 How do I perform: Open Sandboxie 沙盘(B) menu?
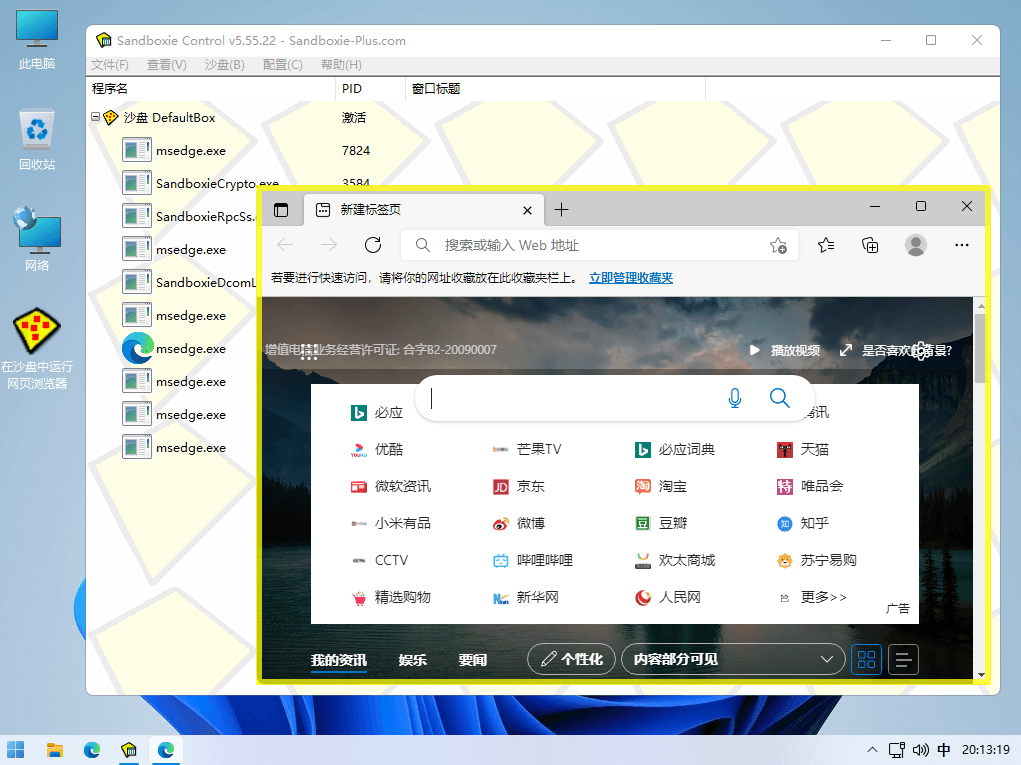[225, 65]
